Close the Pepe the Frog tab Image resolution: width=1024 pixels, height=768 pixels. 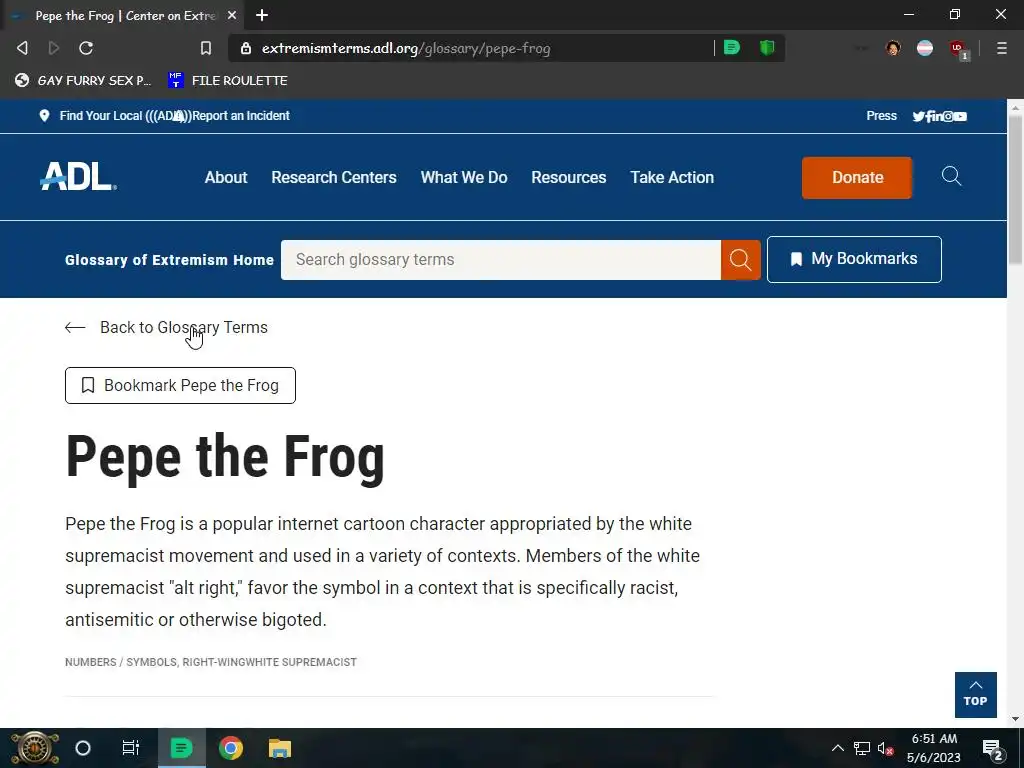coord(232,15)
